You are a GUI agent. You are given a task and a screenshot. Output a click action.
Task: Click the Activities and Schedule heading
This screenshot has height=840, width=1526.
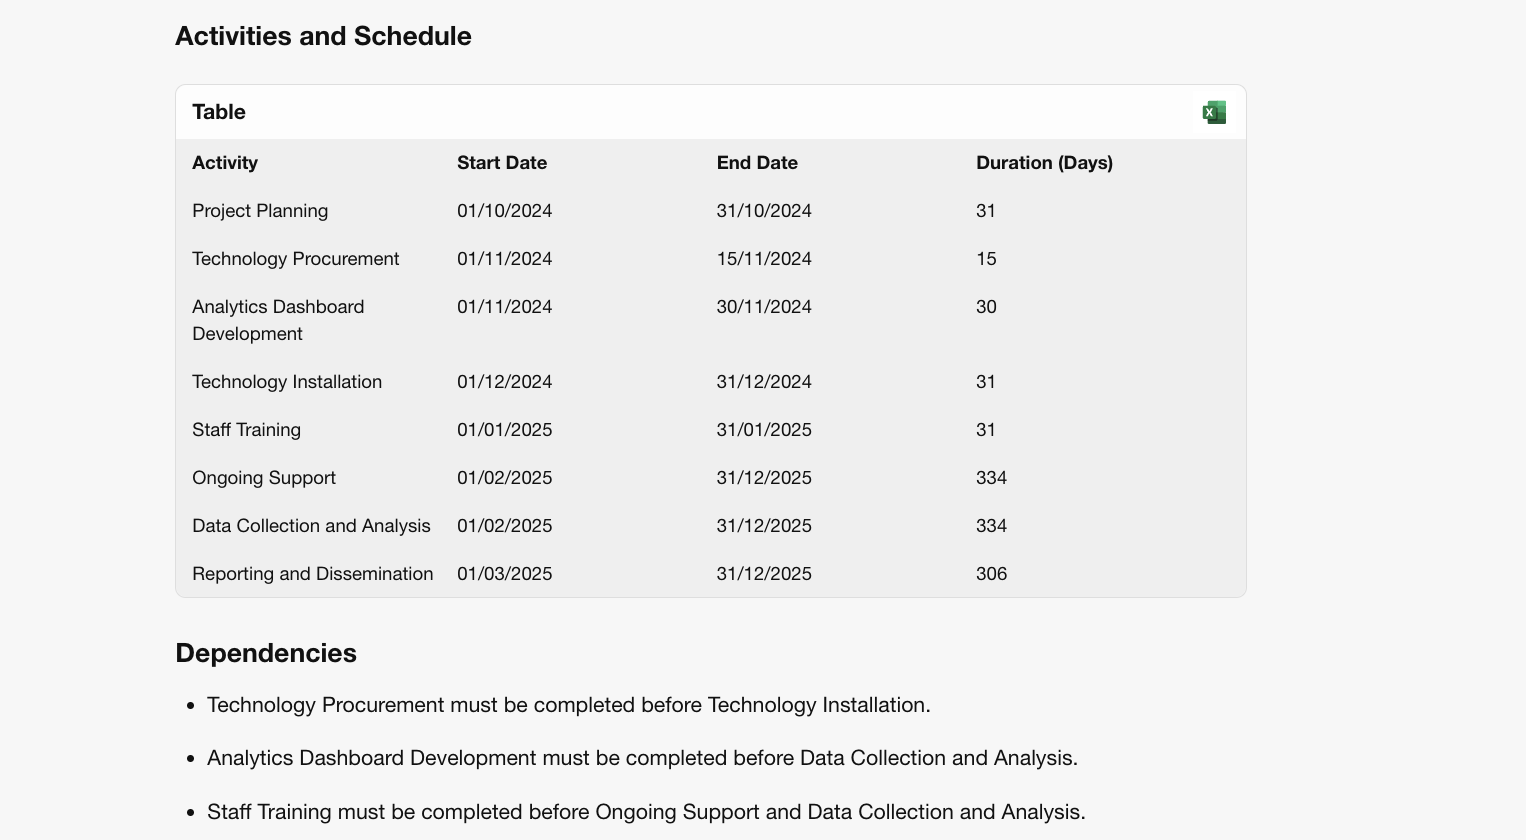(323, 36)
